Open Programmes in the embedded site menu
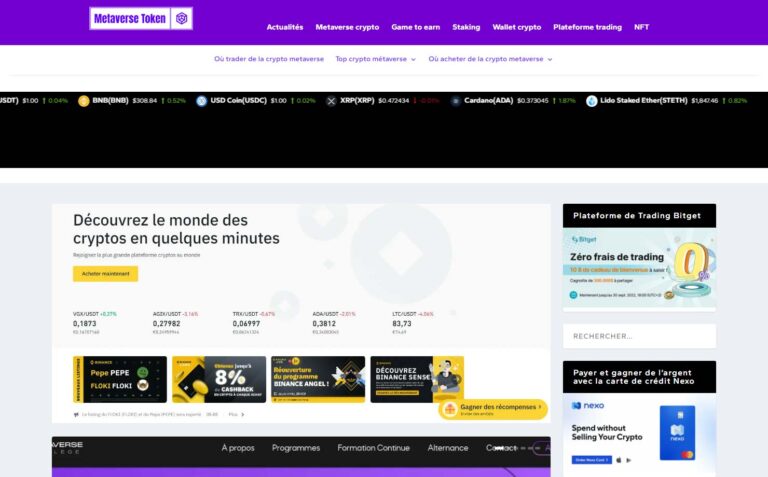The height and width of the screenshot is (477, 768). [x=296, y=448]
